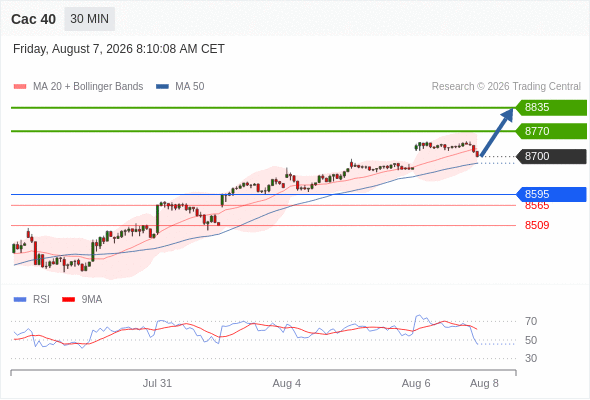Open the Research © 2026 Trading Central credit

pos(506,87)
